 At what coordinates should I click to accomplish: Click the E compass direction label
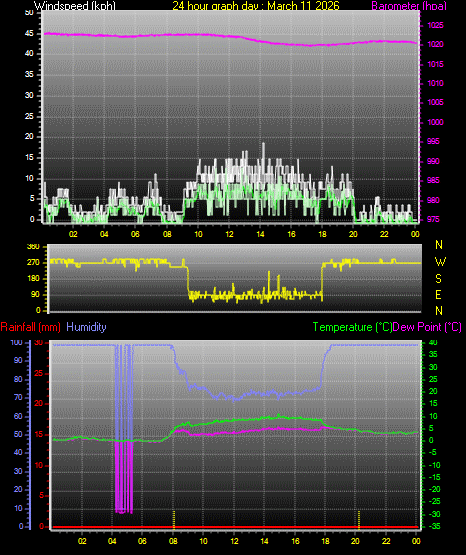[x=438, y=294]
